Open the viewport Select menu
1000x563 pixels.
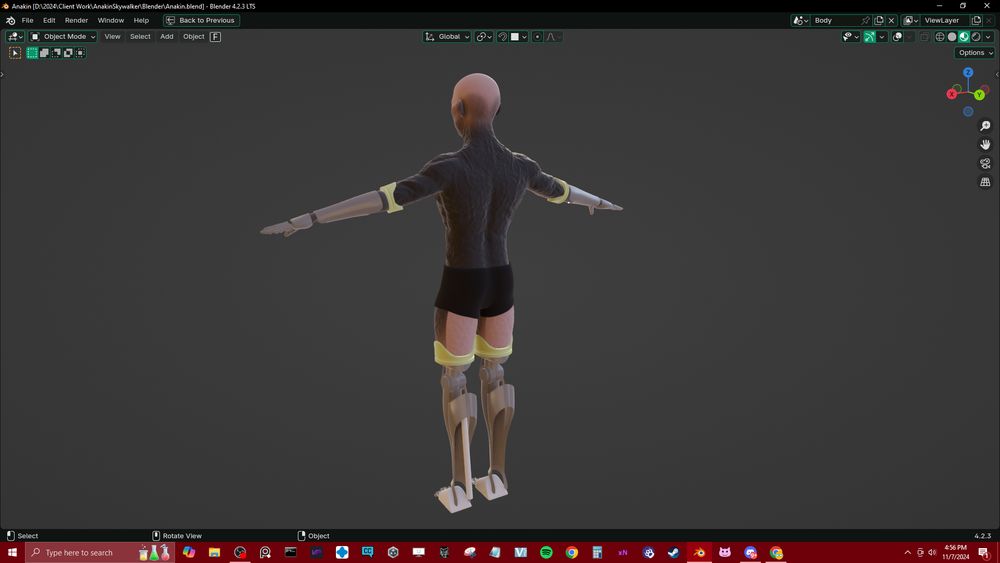click(140, 37)
